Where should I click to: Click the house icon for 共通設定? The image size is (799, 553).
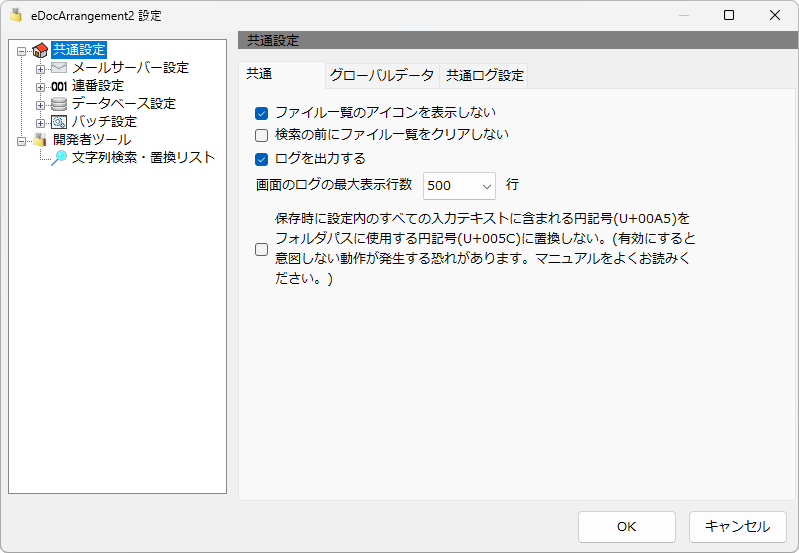click(x=40, y=50)
